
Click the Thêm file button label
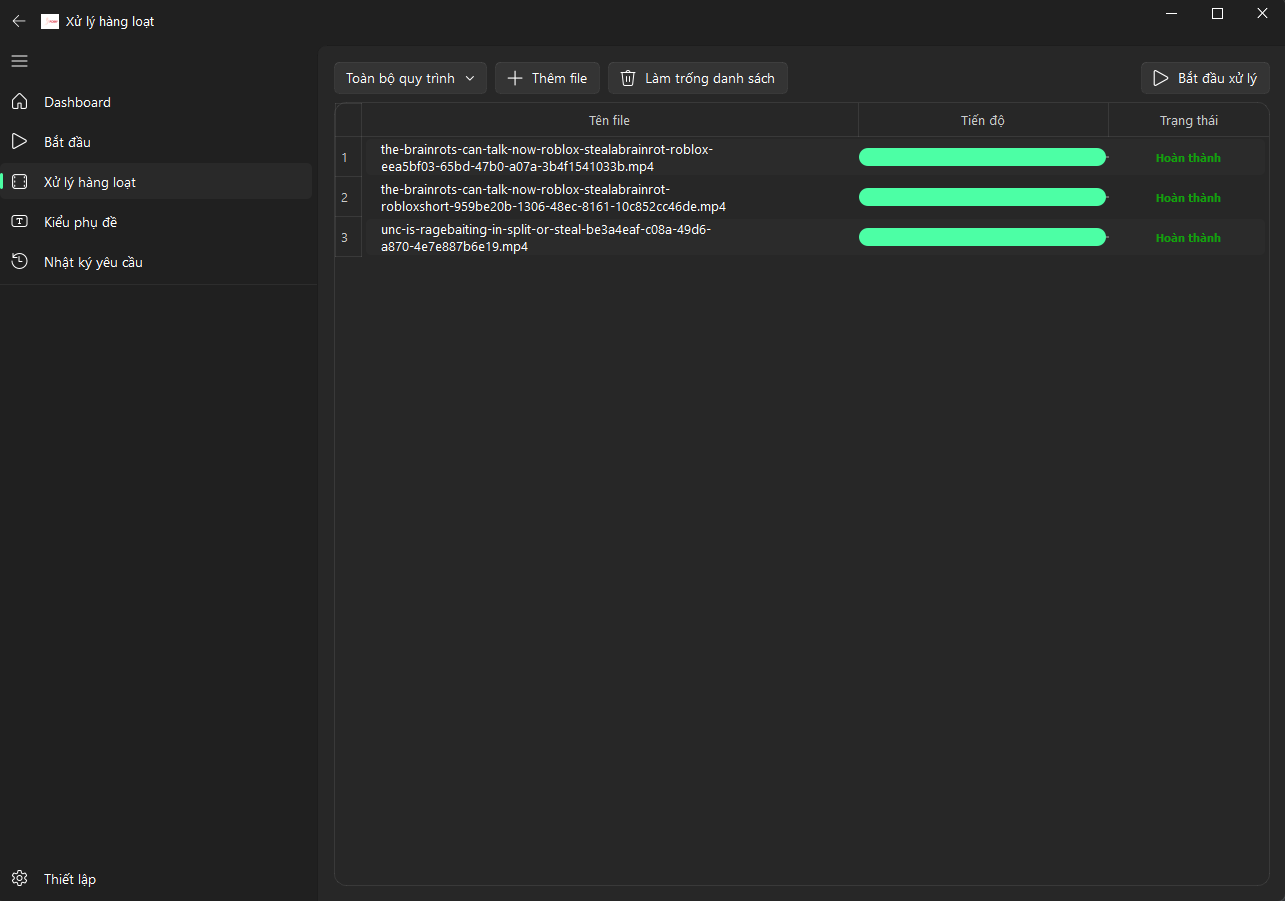pos(559,78)
